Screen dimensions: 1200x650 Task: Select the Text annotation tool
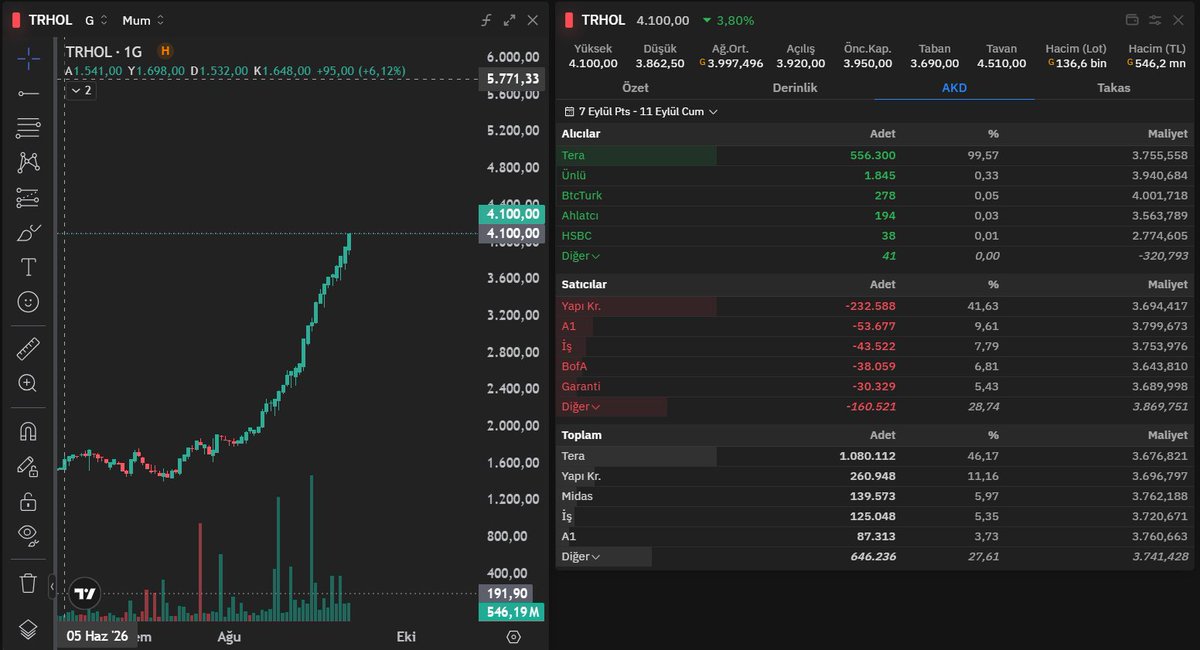[x=28, y=267]
